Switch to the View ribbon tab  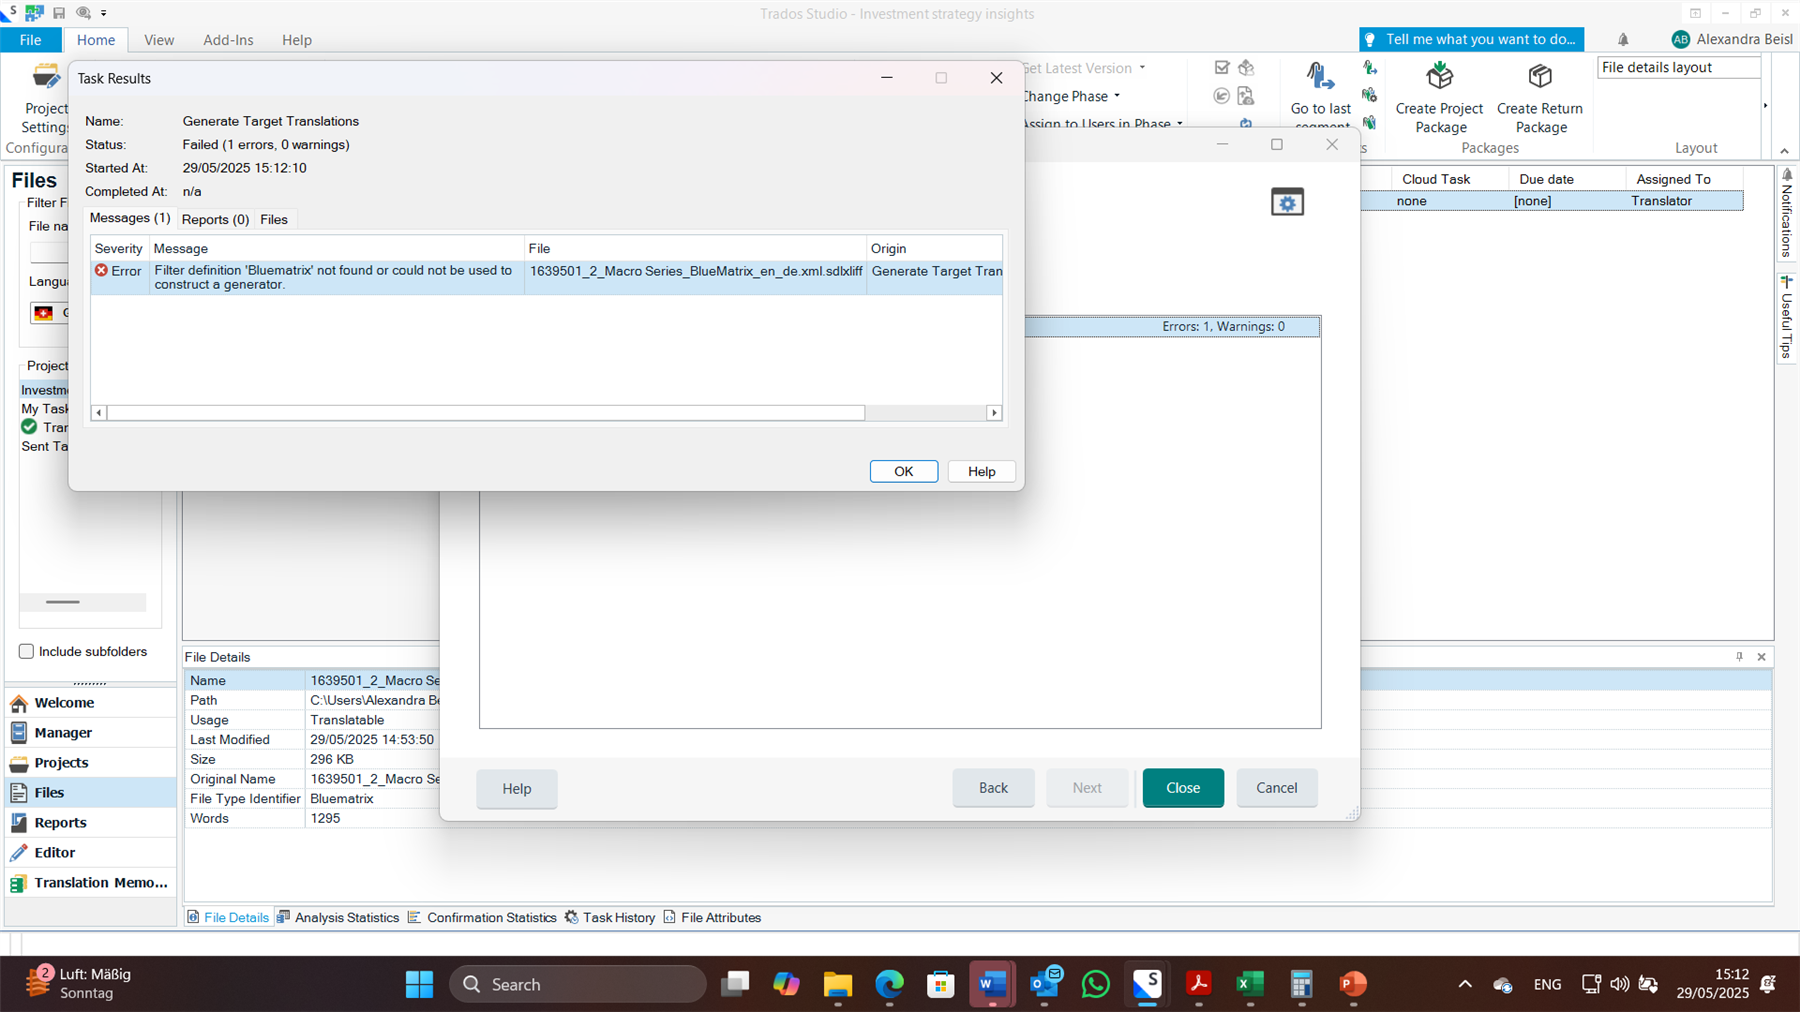click(x=159, y=40)
